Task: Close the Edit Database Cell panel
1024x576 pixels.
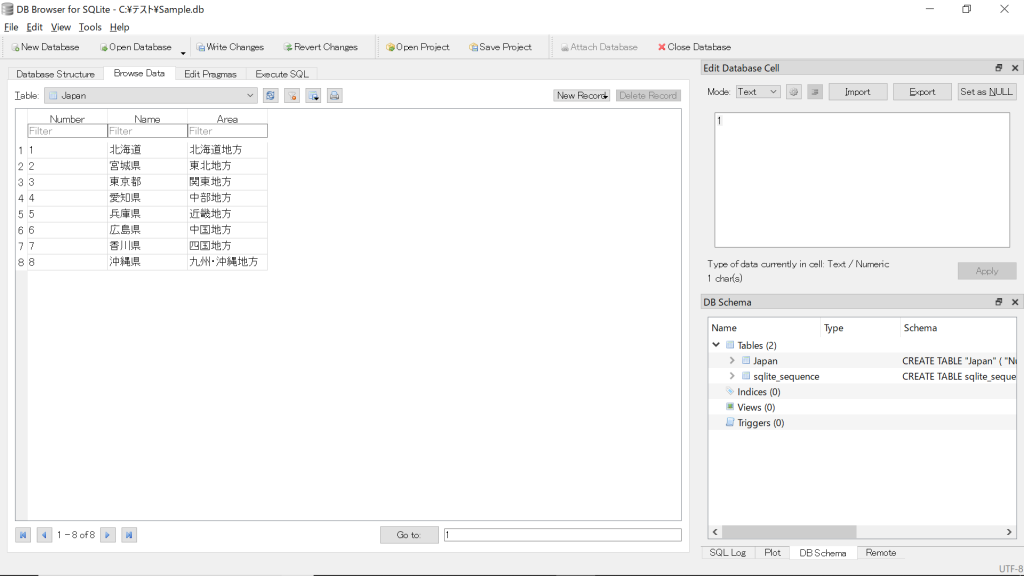Action: [x=1015, y=68]
